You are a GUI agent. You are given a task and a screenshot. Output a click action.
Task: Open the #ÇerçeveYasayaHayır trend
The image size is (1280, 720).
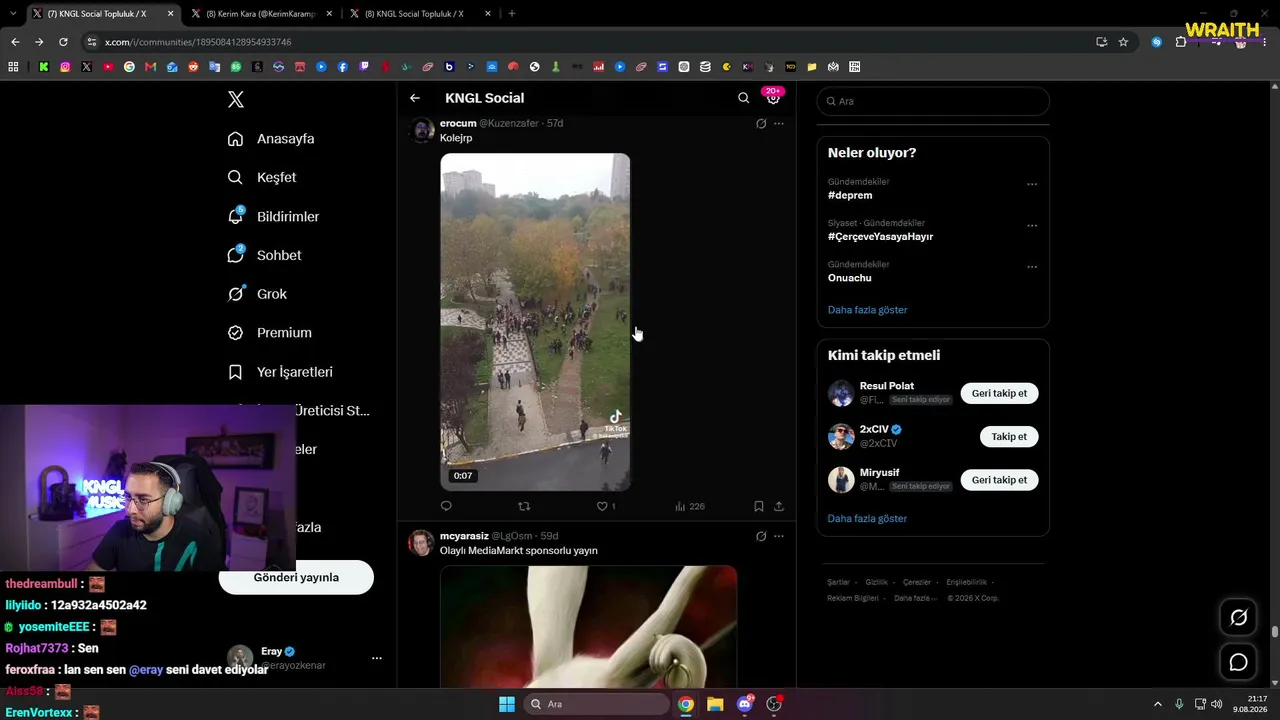coord(880,237)
